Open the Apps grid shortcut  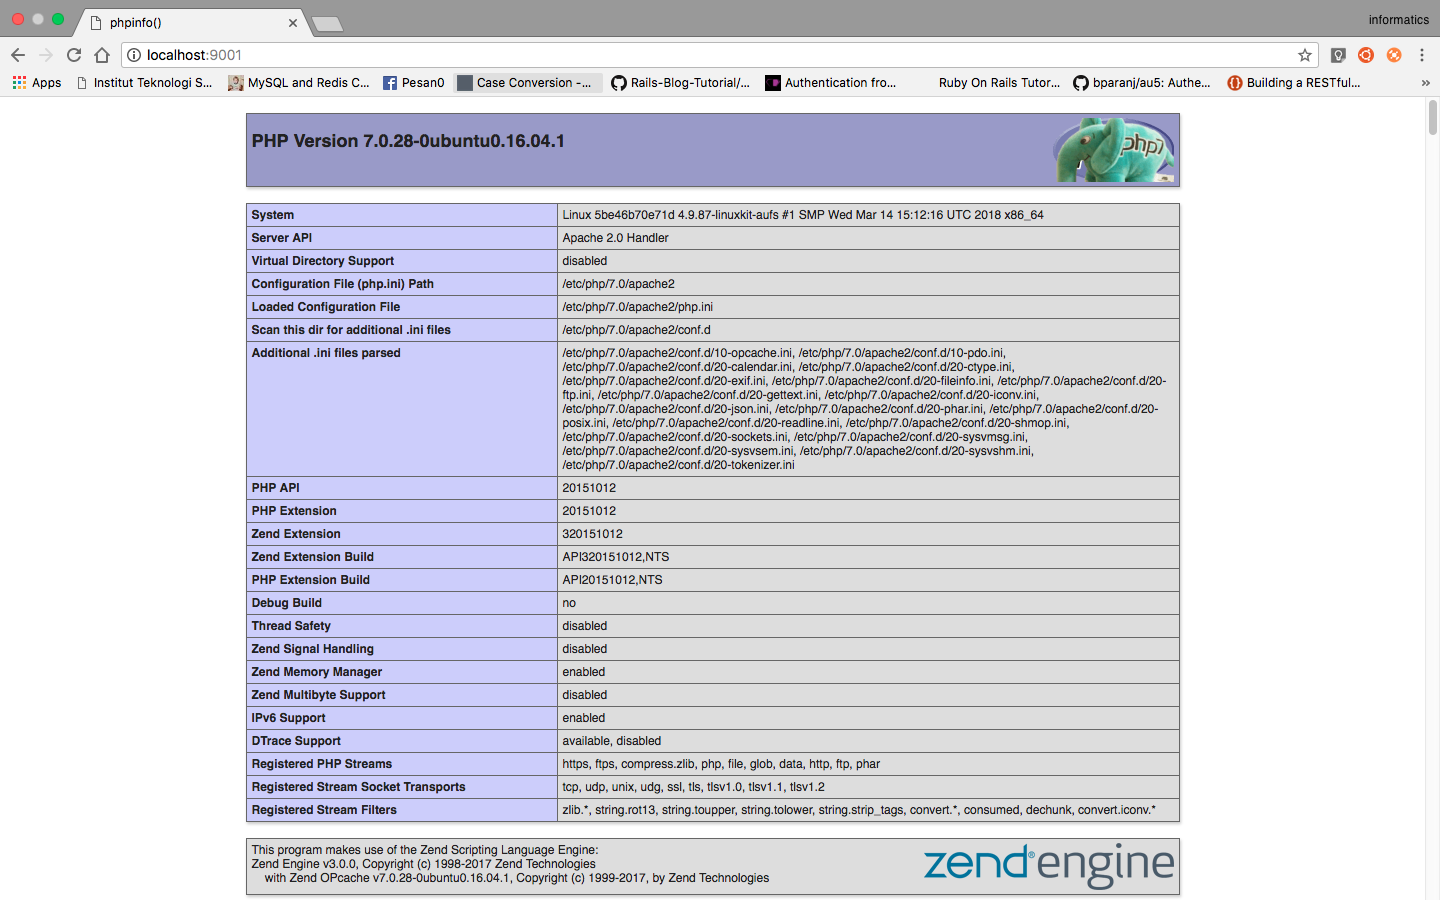(x=37, y=83)
